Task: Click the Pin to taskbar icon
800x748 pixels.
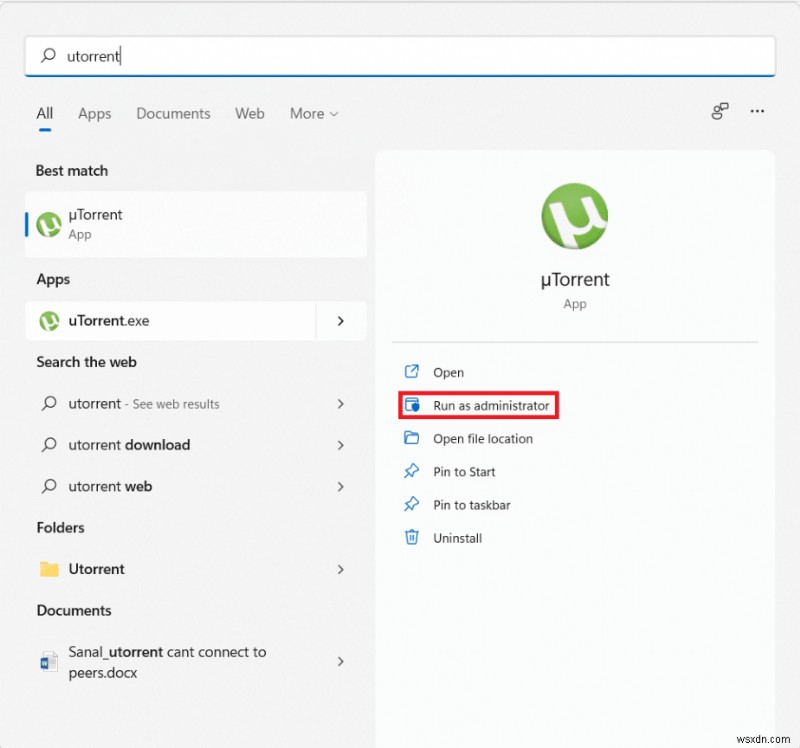Action: [413, 505]
